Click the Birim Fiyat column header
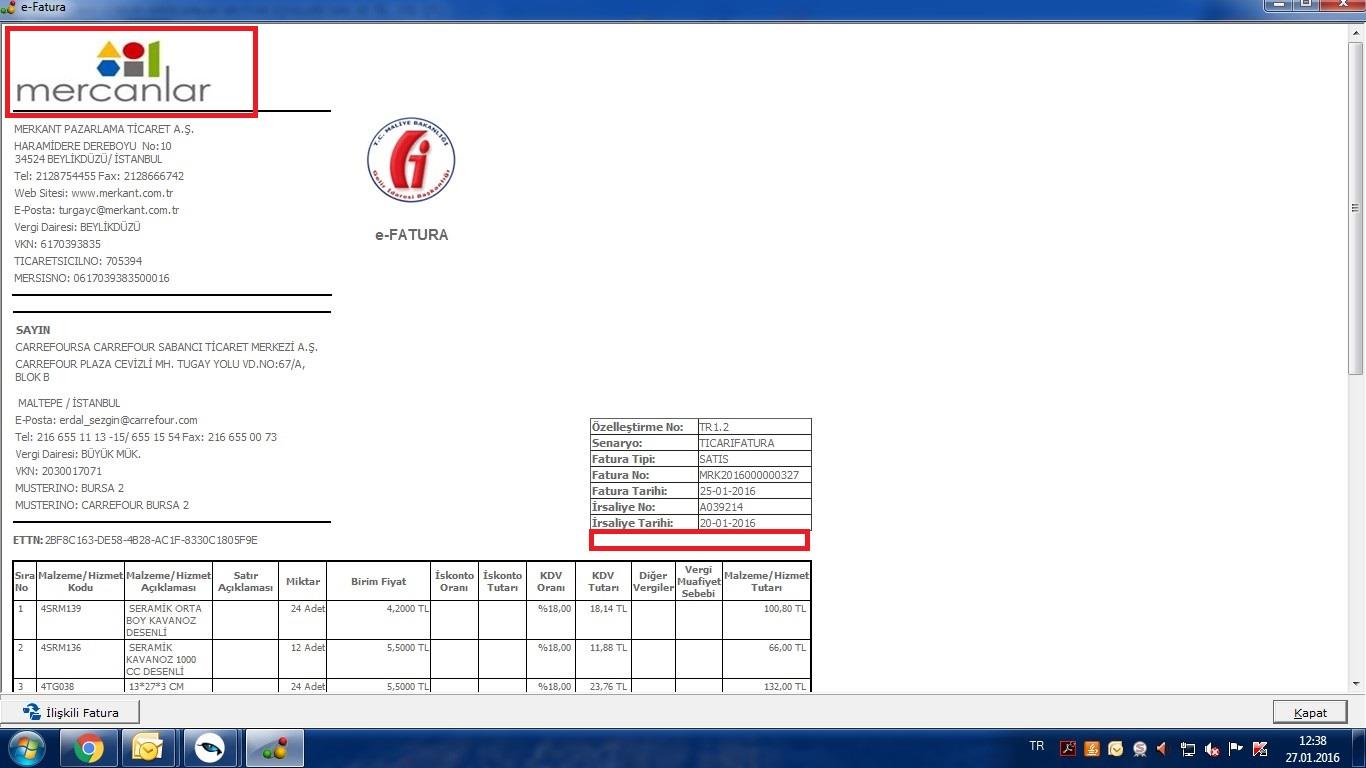Viewport: 1366px width, 768px height. point(378,581)
